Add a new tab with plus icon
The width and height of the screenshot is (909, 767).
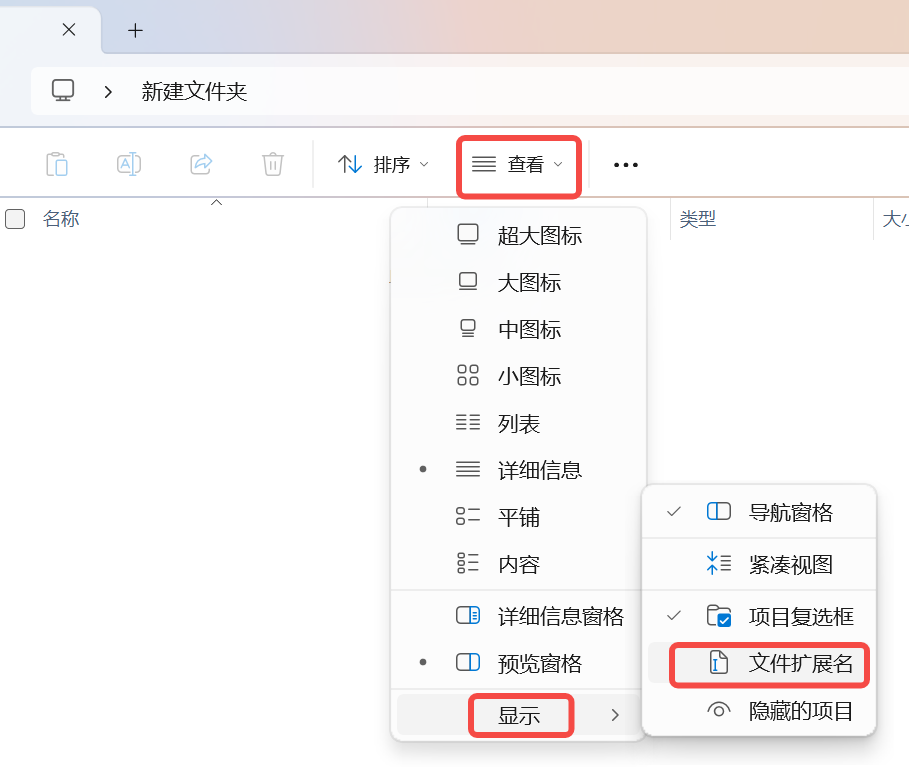(136, 30)
